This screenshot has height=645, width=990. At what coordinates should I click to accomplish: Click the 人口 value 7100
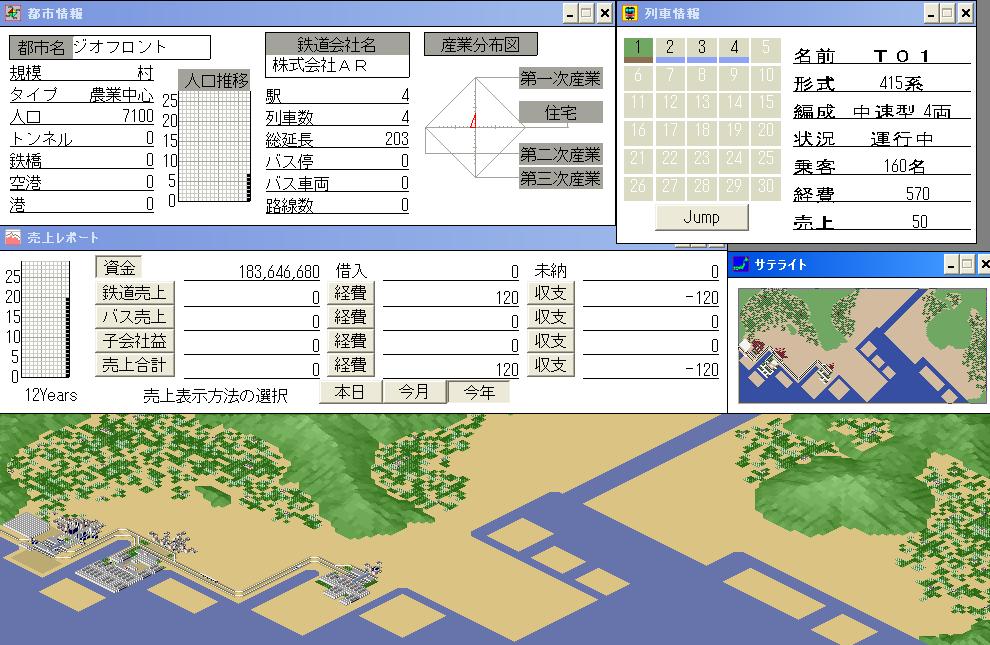pos(138,115)
